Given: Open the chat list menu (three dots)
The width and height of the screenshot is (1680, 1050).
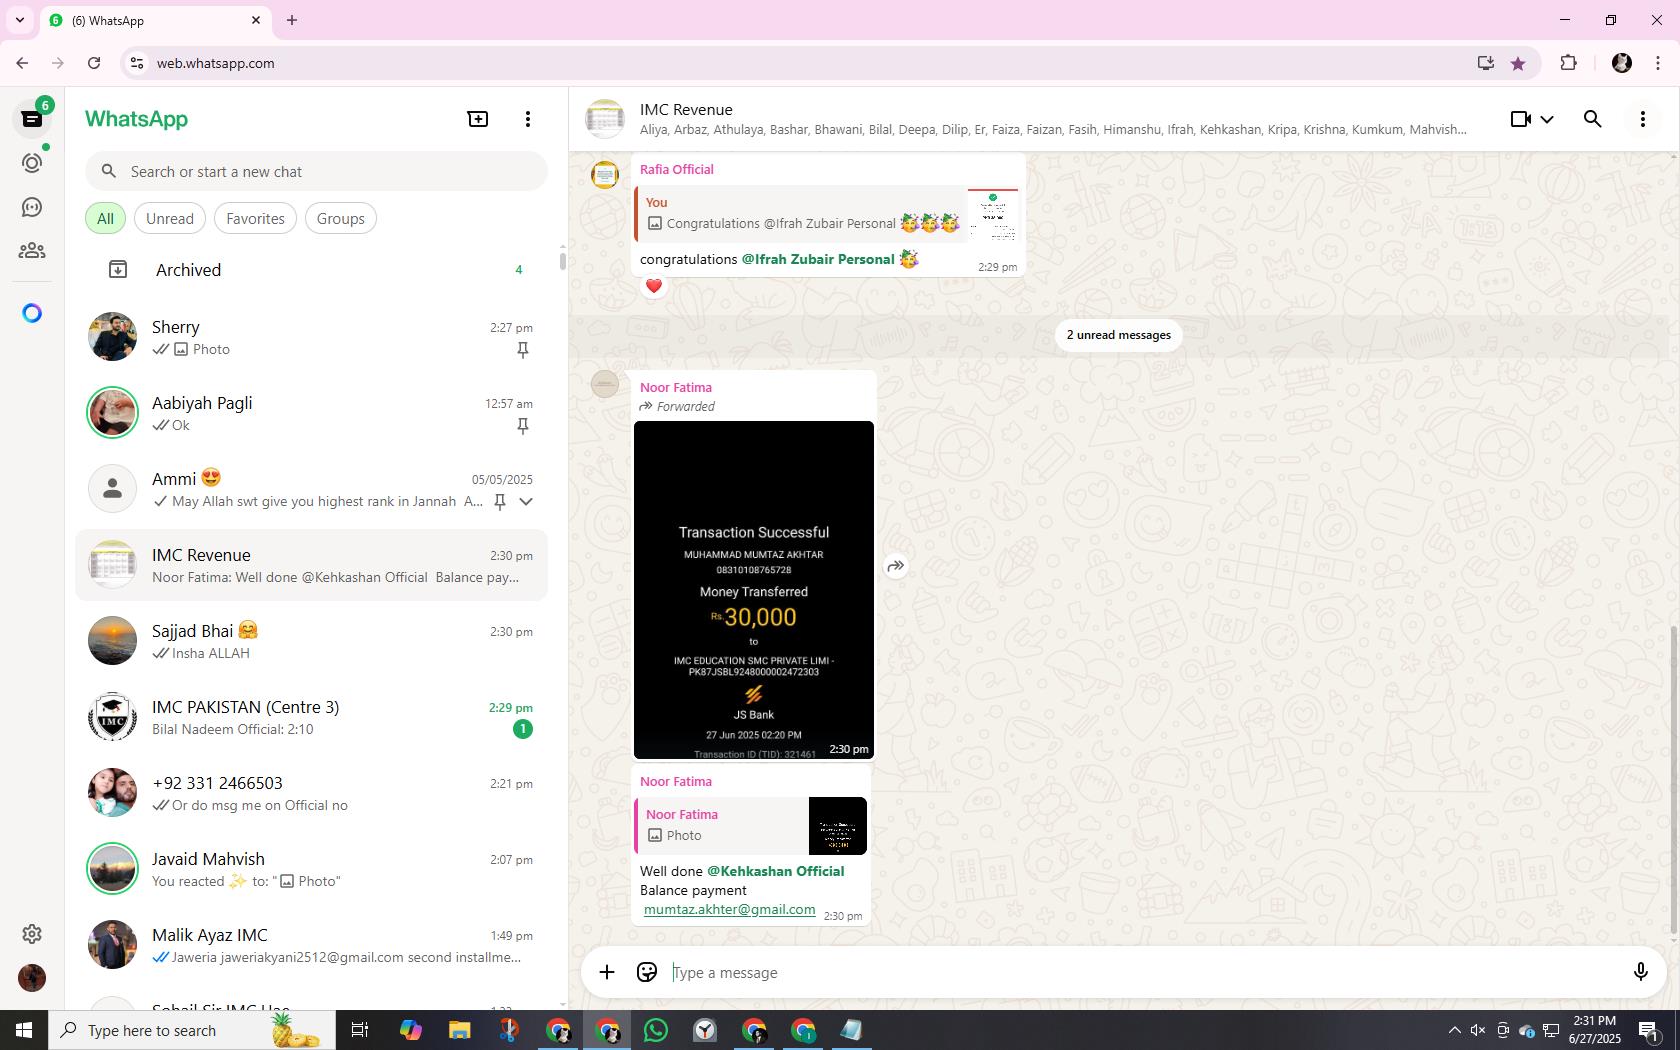Looking at the screenshot, I should tap(528, 119).
